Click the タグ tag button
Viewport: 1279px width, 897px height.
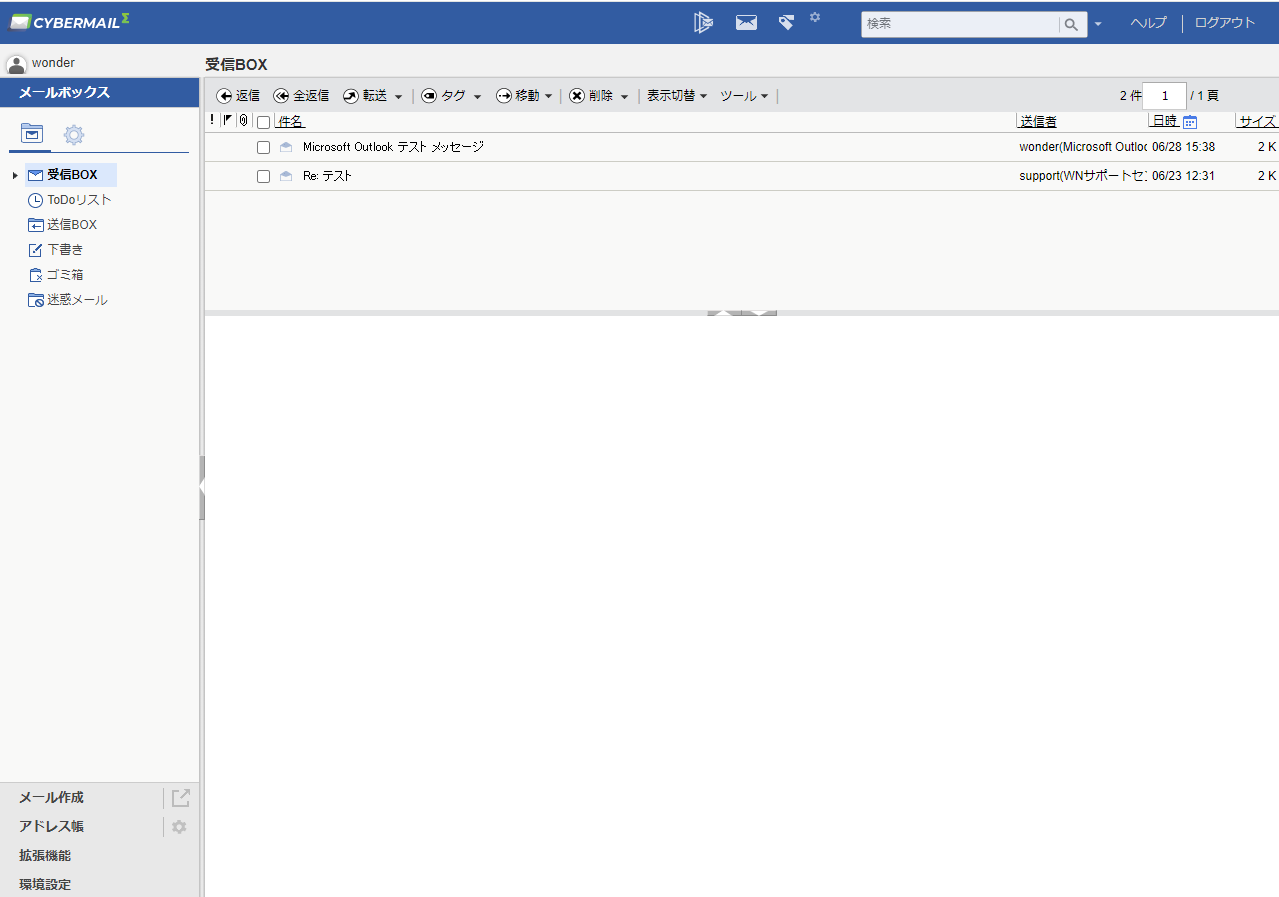click(443, 96)
